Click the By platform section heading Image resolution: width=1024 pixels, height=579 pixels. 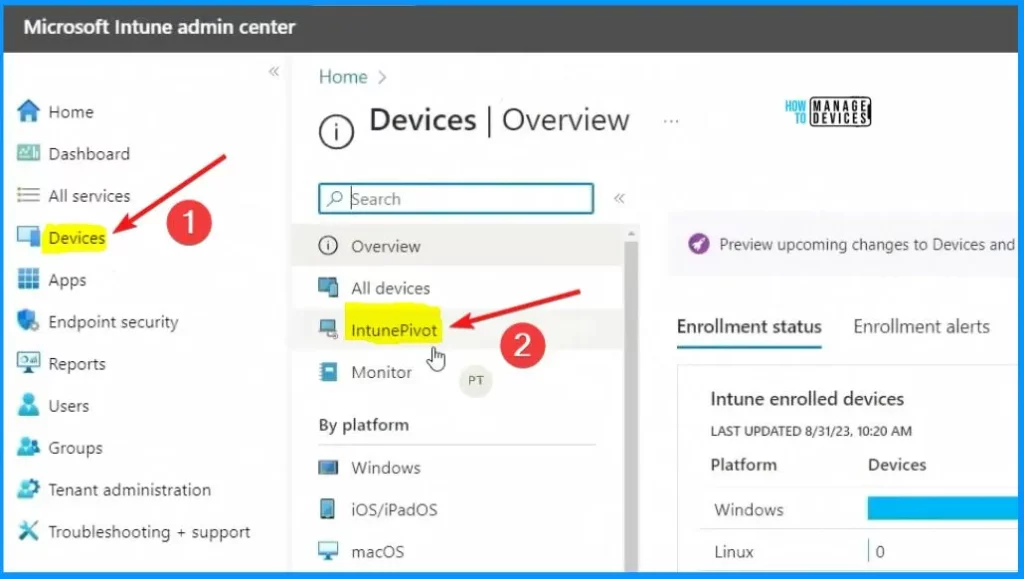364,425
